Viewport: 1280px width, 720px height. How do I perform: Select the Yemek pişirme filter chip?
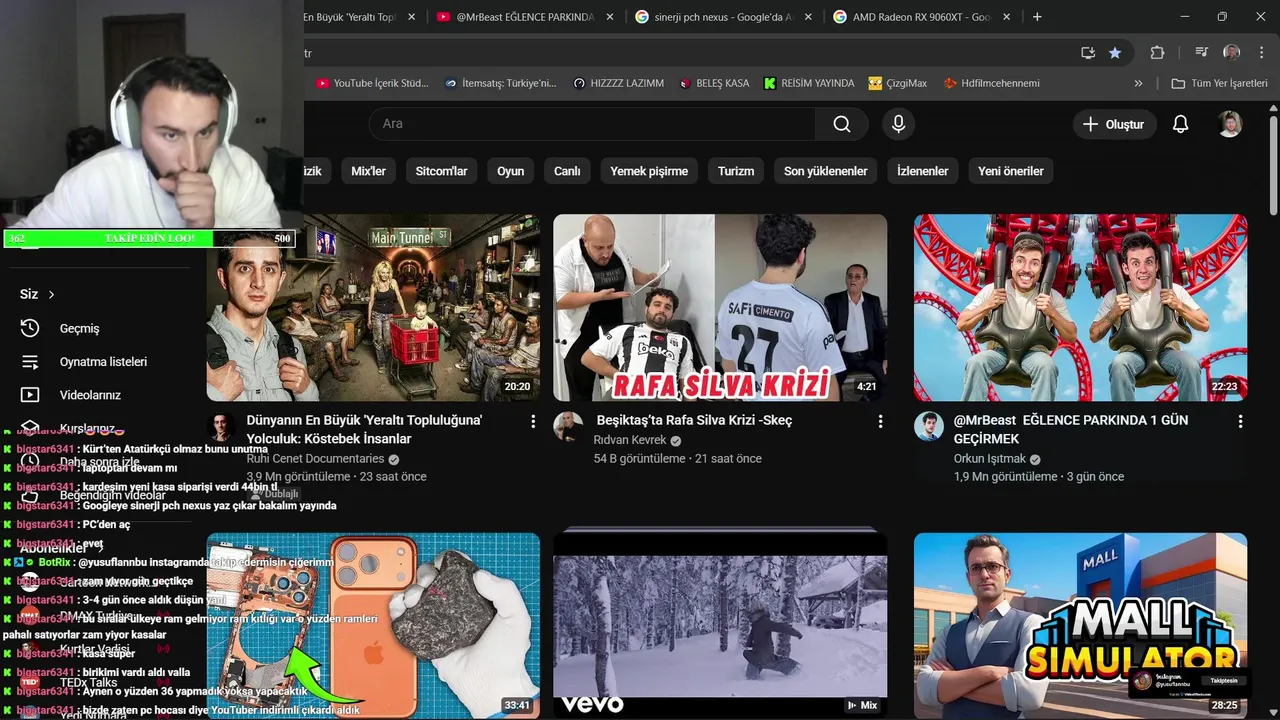[x=649, y=171]
